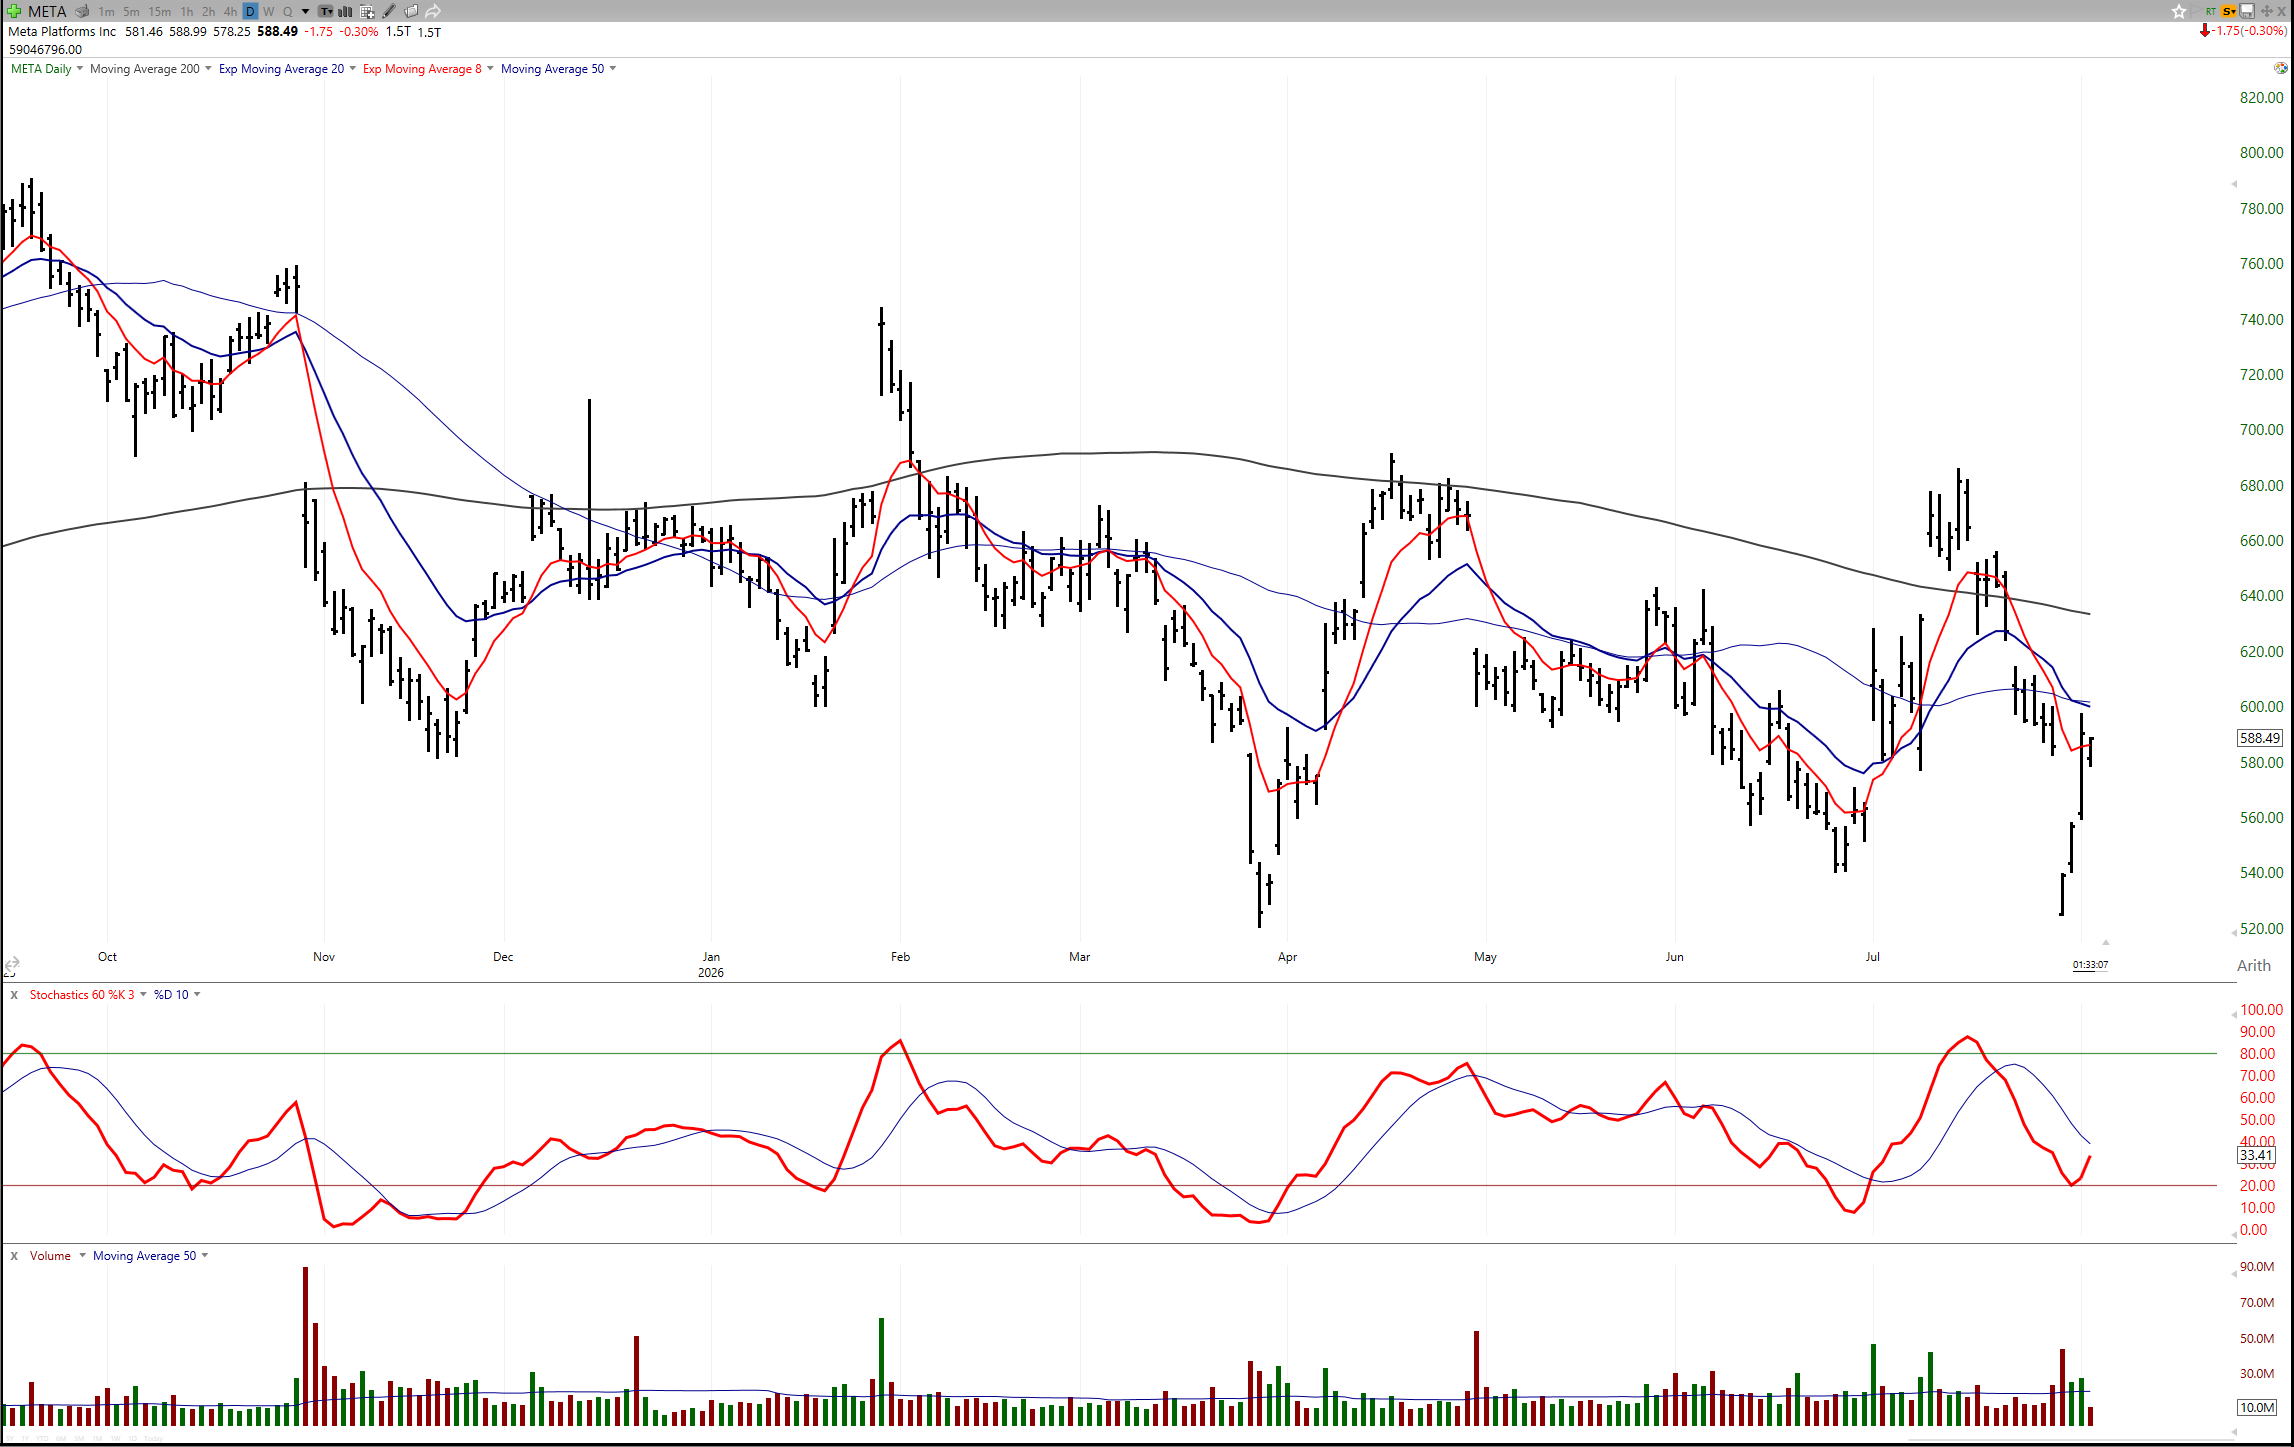2294x1447 pixels.
Task: Open the chart type bar icon
Action: tap(346, 11)
